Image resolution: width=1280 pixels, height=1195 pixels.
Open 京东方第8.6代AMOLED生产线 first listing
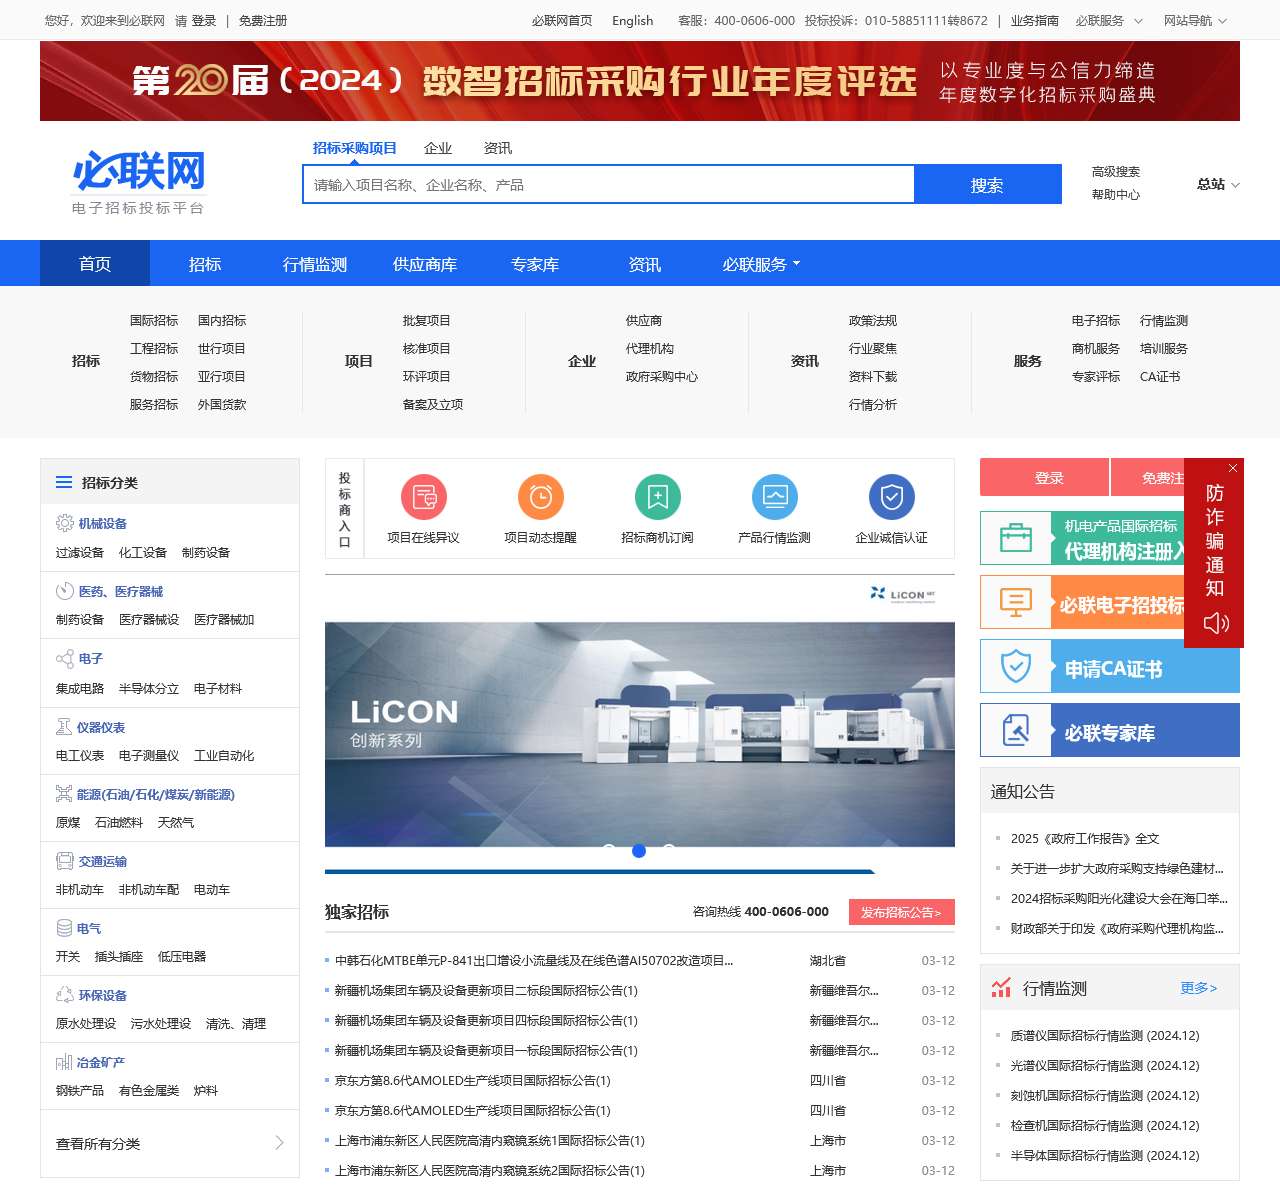[x=472, y=1081]
